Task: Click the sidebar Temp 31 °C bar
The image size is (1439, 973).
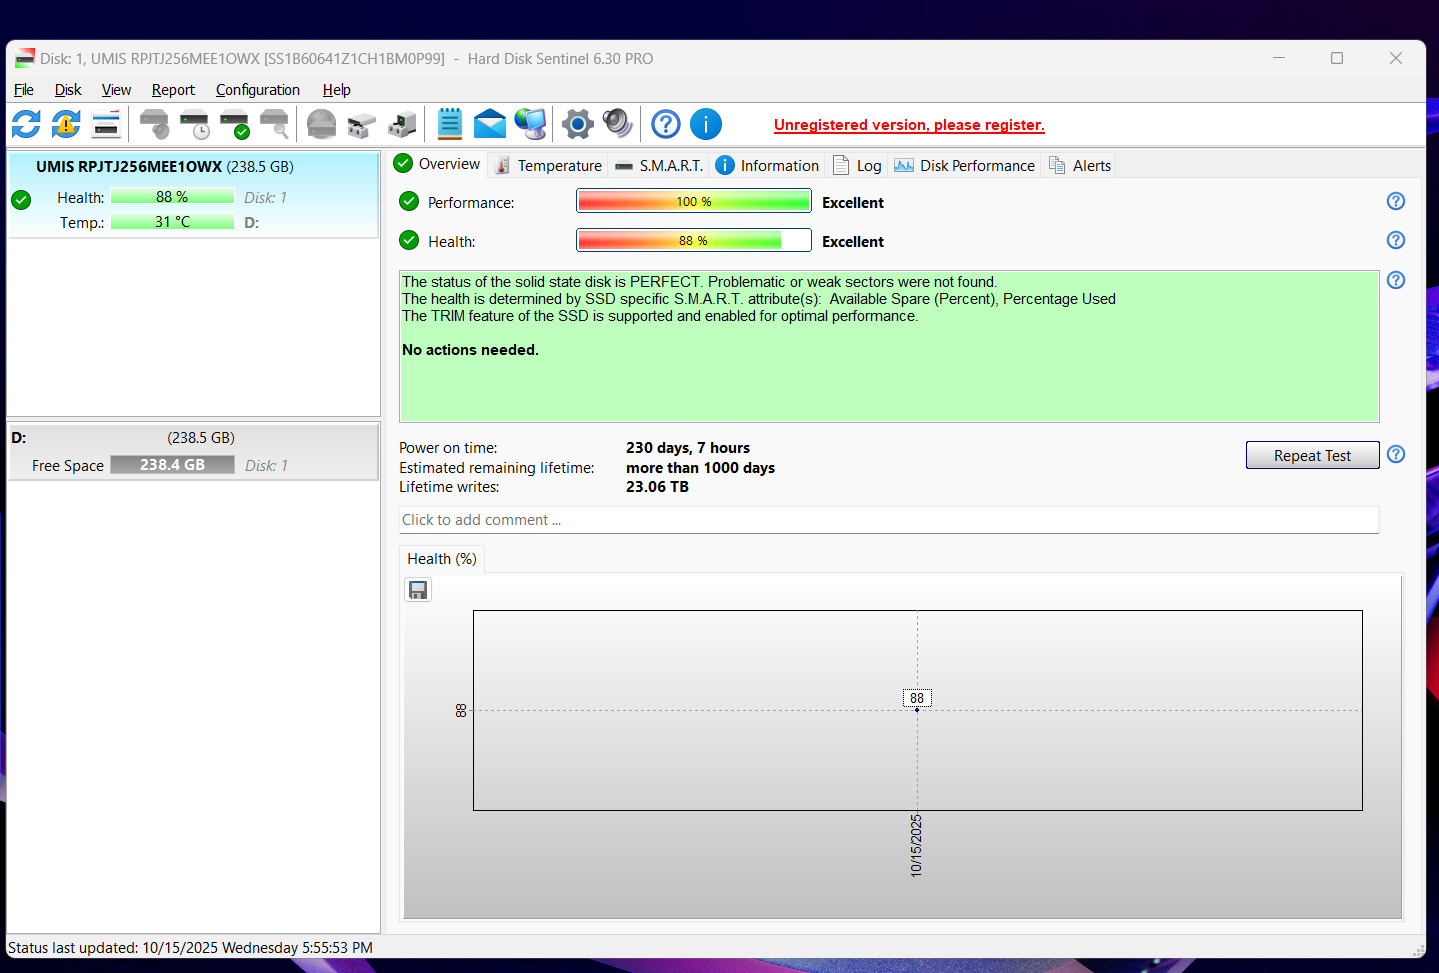Action: [172, 222]
